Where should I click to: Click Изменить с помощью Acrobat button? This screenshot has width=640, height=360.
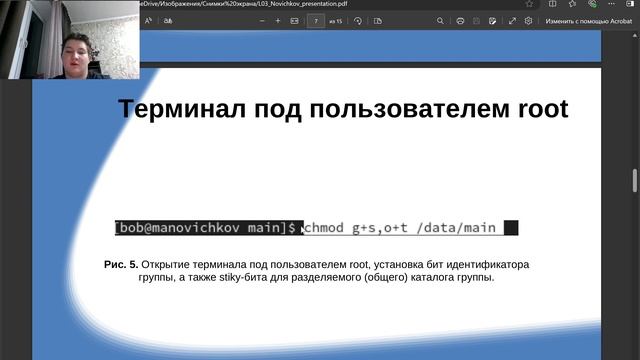coord(589,21)
